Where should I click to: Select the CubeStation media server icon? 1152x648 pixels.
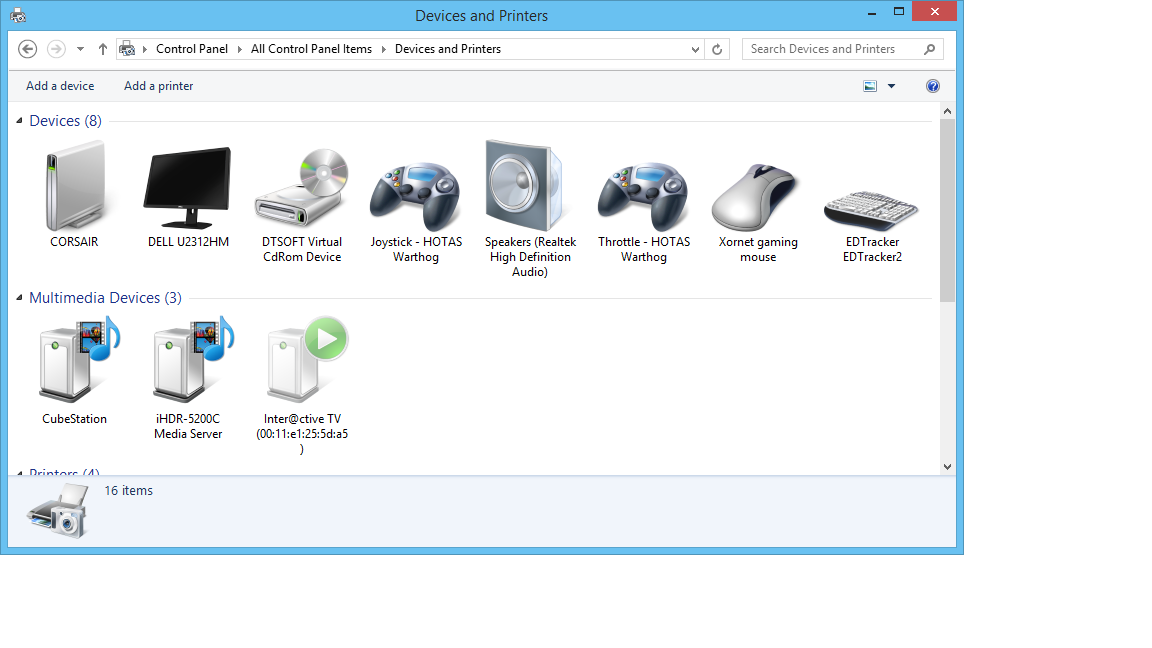pos(79,359)
